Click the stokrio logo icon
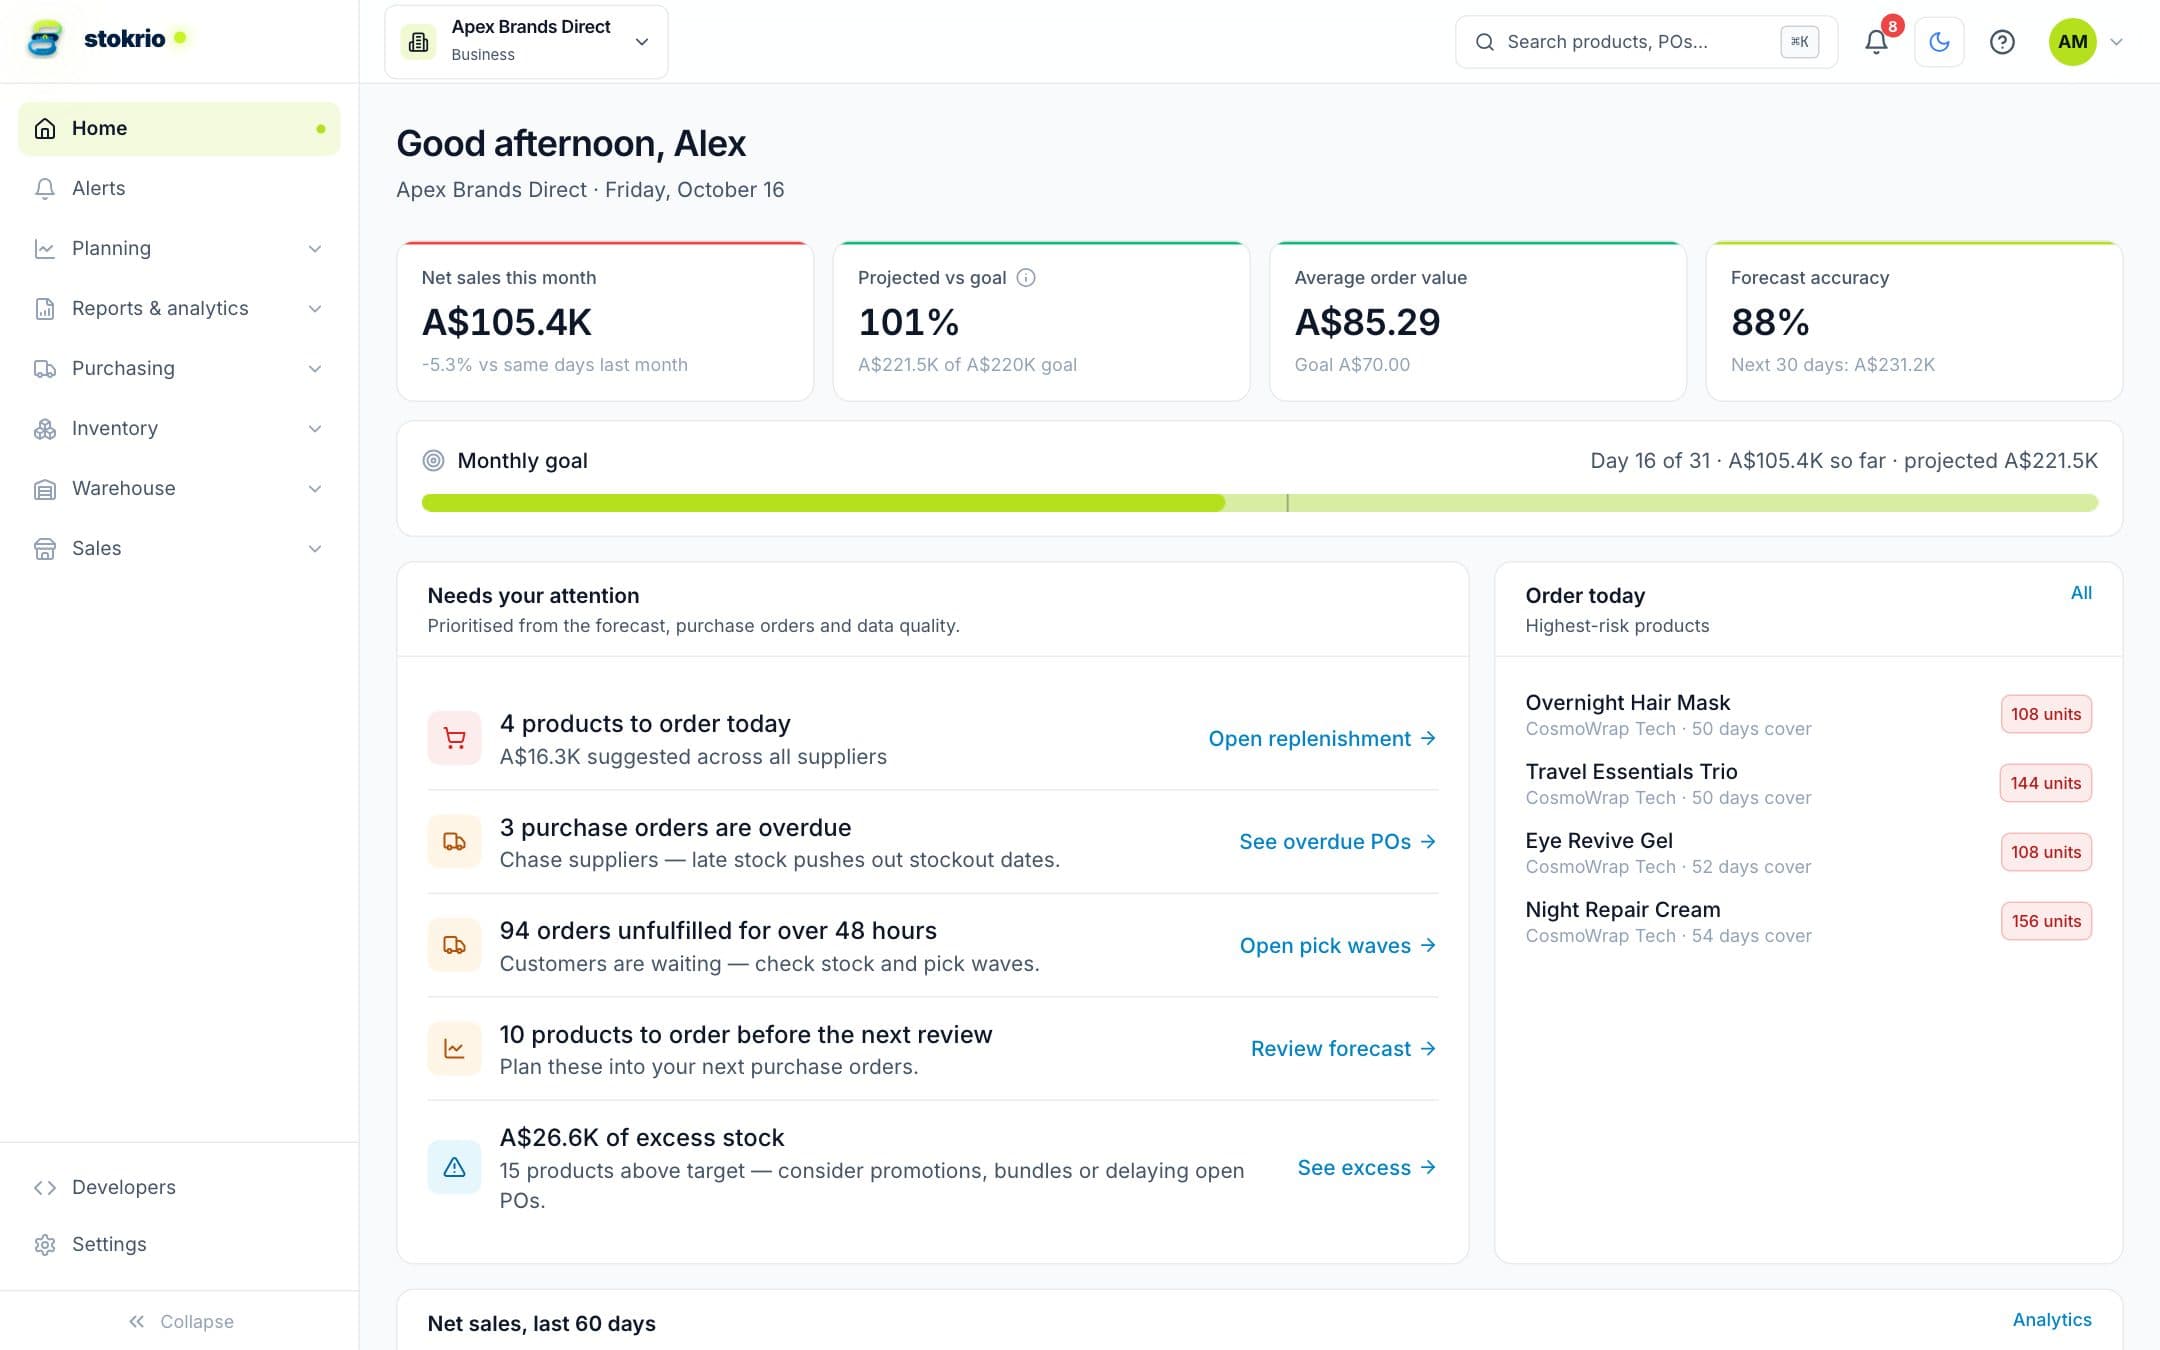 [45, 39]
